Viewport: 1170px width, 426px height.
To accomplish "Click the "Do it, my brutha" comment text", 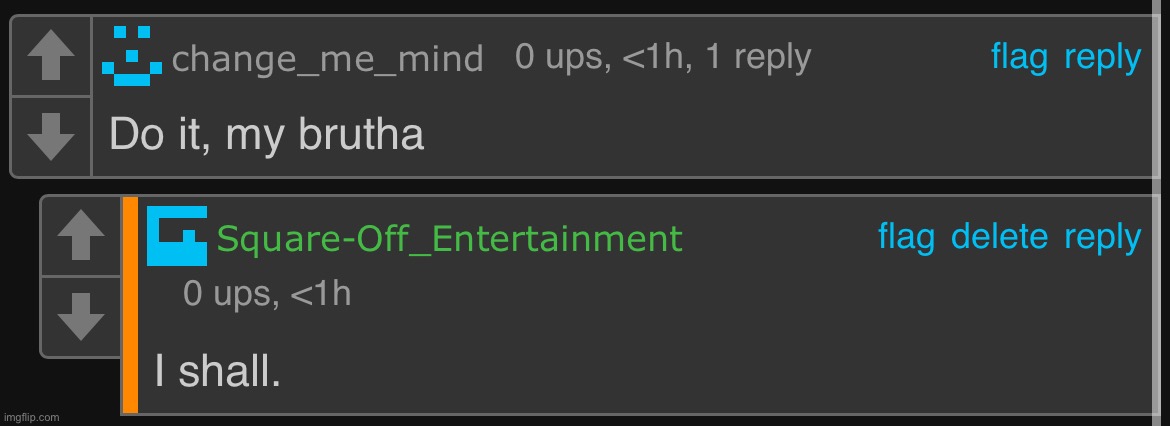I will 266,134.
